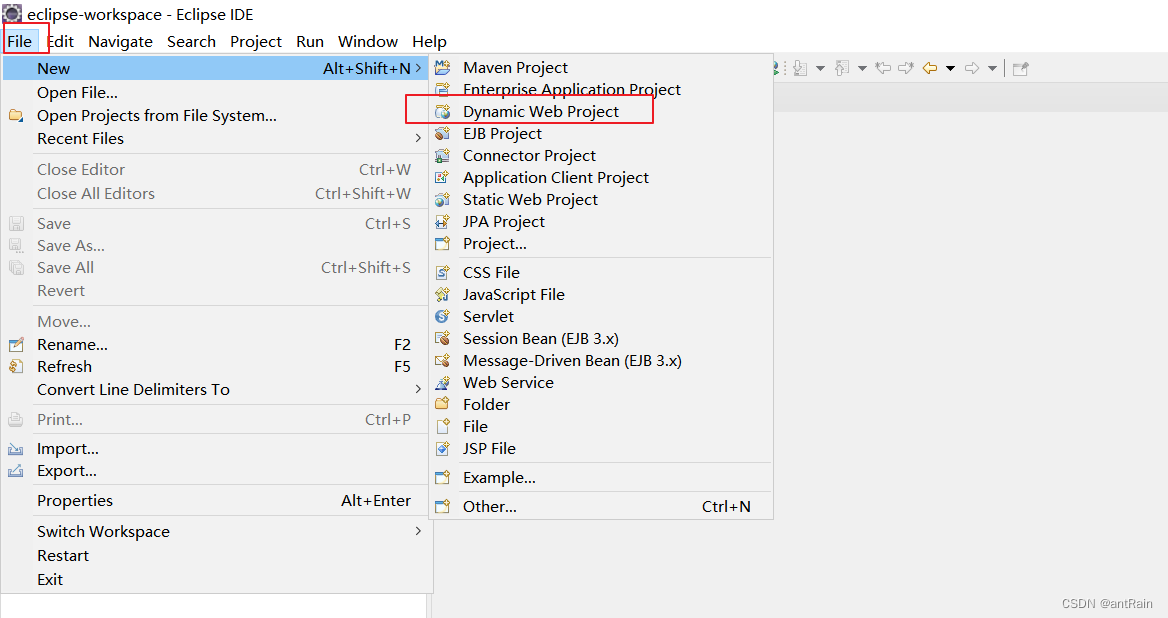
Task: Click the Back navigation yellow arrow
Action: tap(930, 68)
